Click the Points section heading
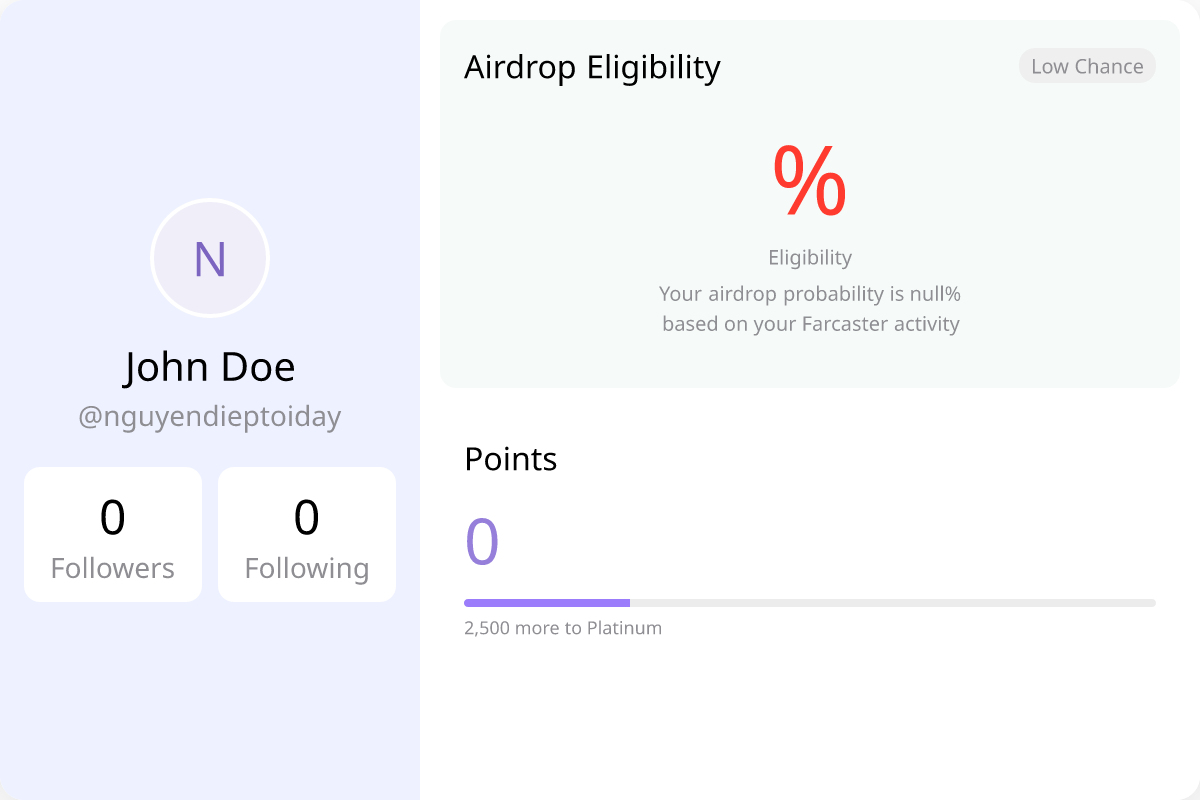 [511, 459]
